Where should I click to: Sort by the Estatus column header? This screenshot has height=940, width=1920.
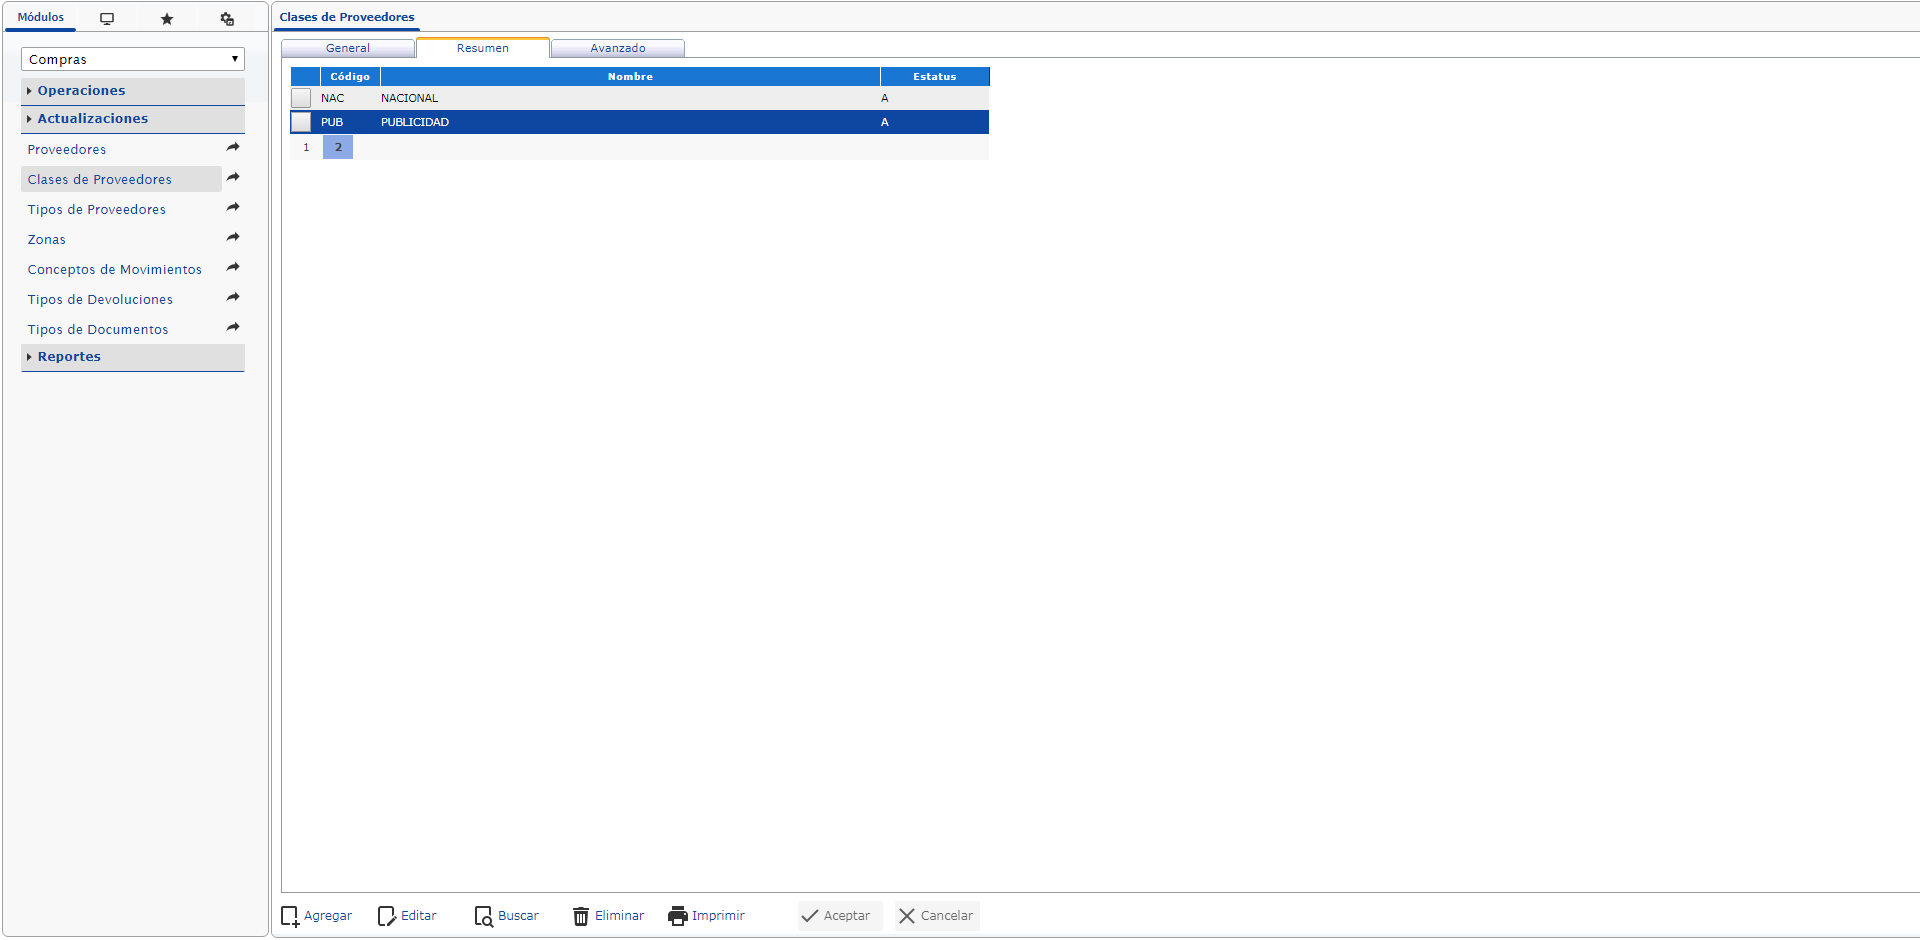click(935, 76)
